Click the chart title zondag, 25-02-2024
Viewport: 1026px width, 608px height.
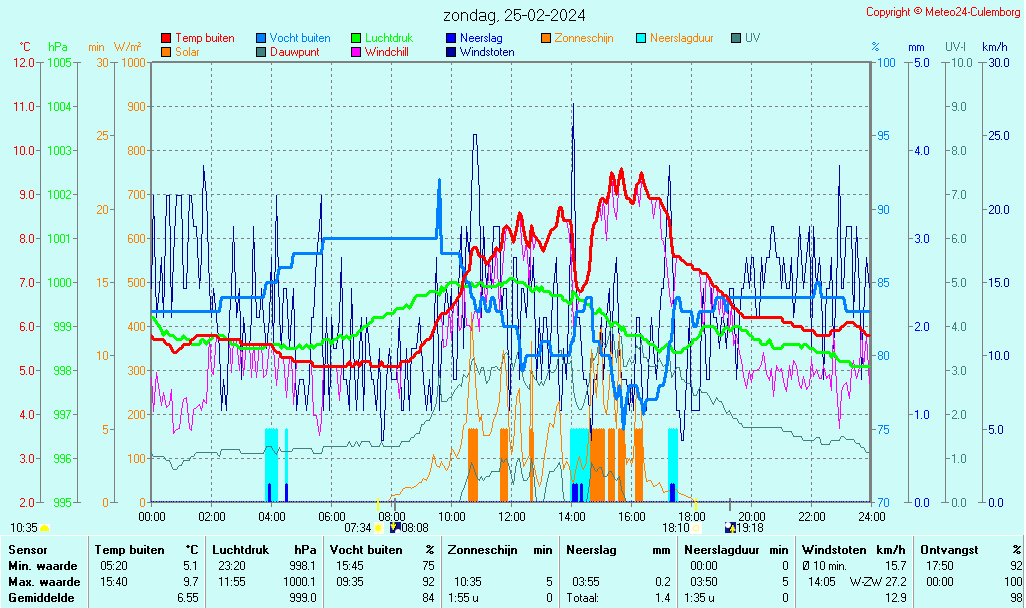(515, 16)
